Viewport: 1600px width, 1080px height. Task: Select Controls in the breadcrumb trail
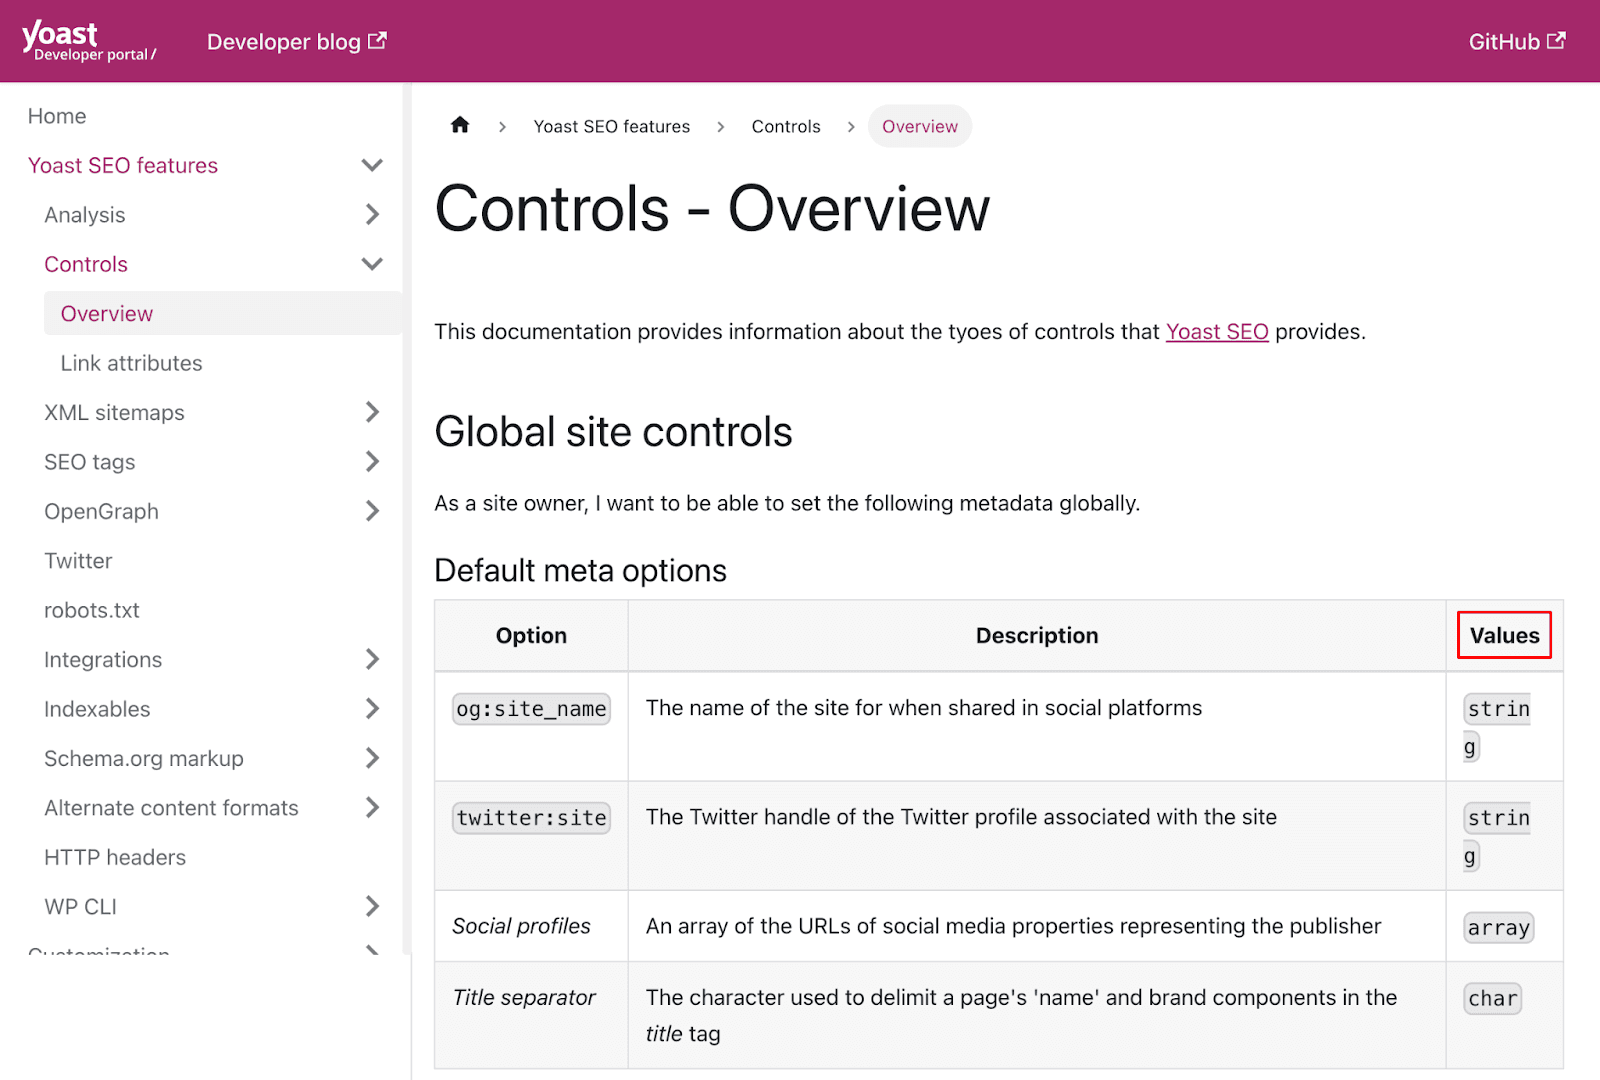click(786, 126)
